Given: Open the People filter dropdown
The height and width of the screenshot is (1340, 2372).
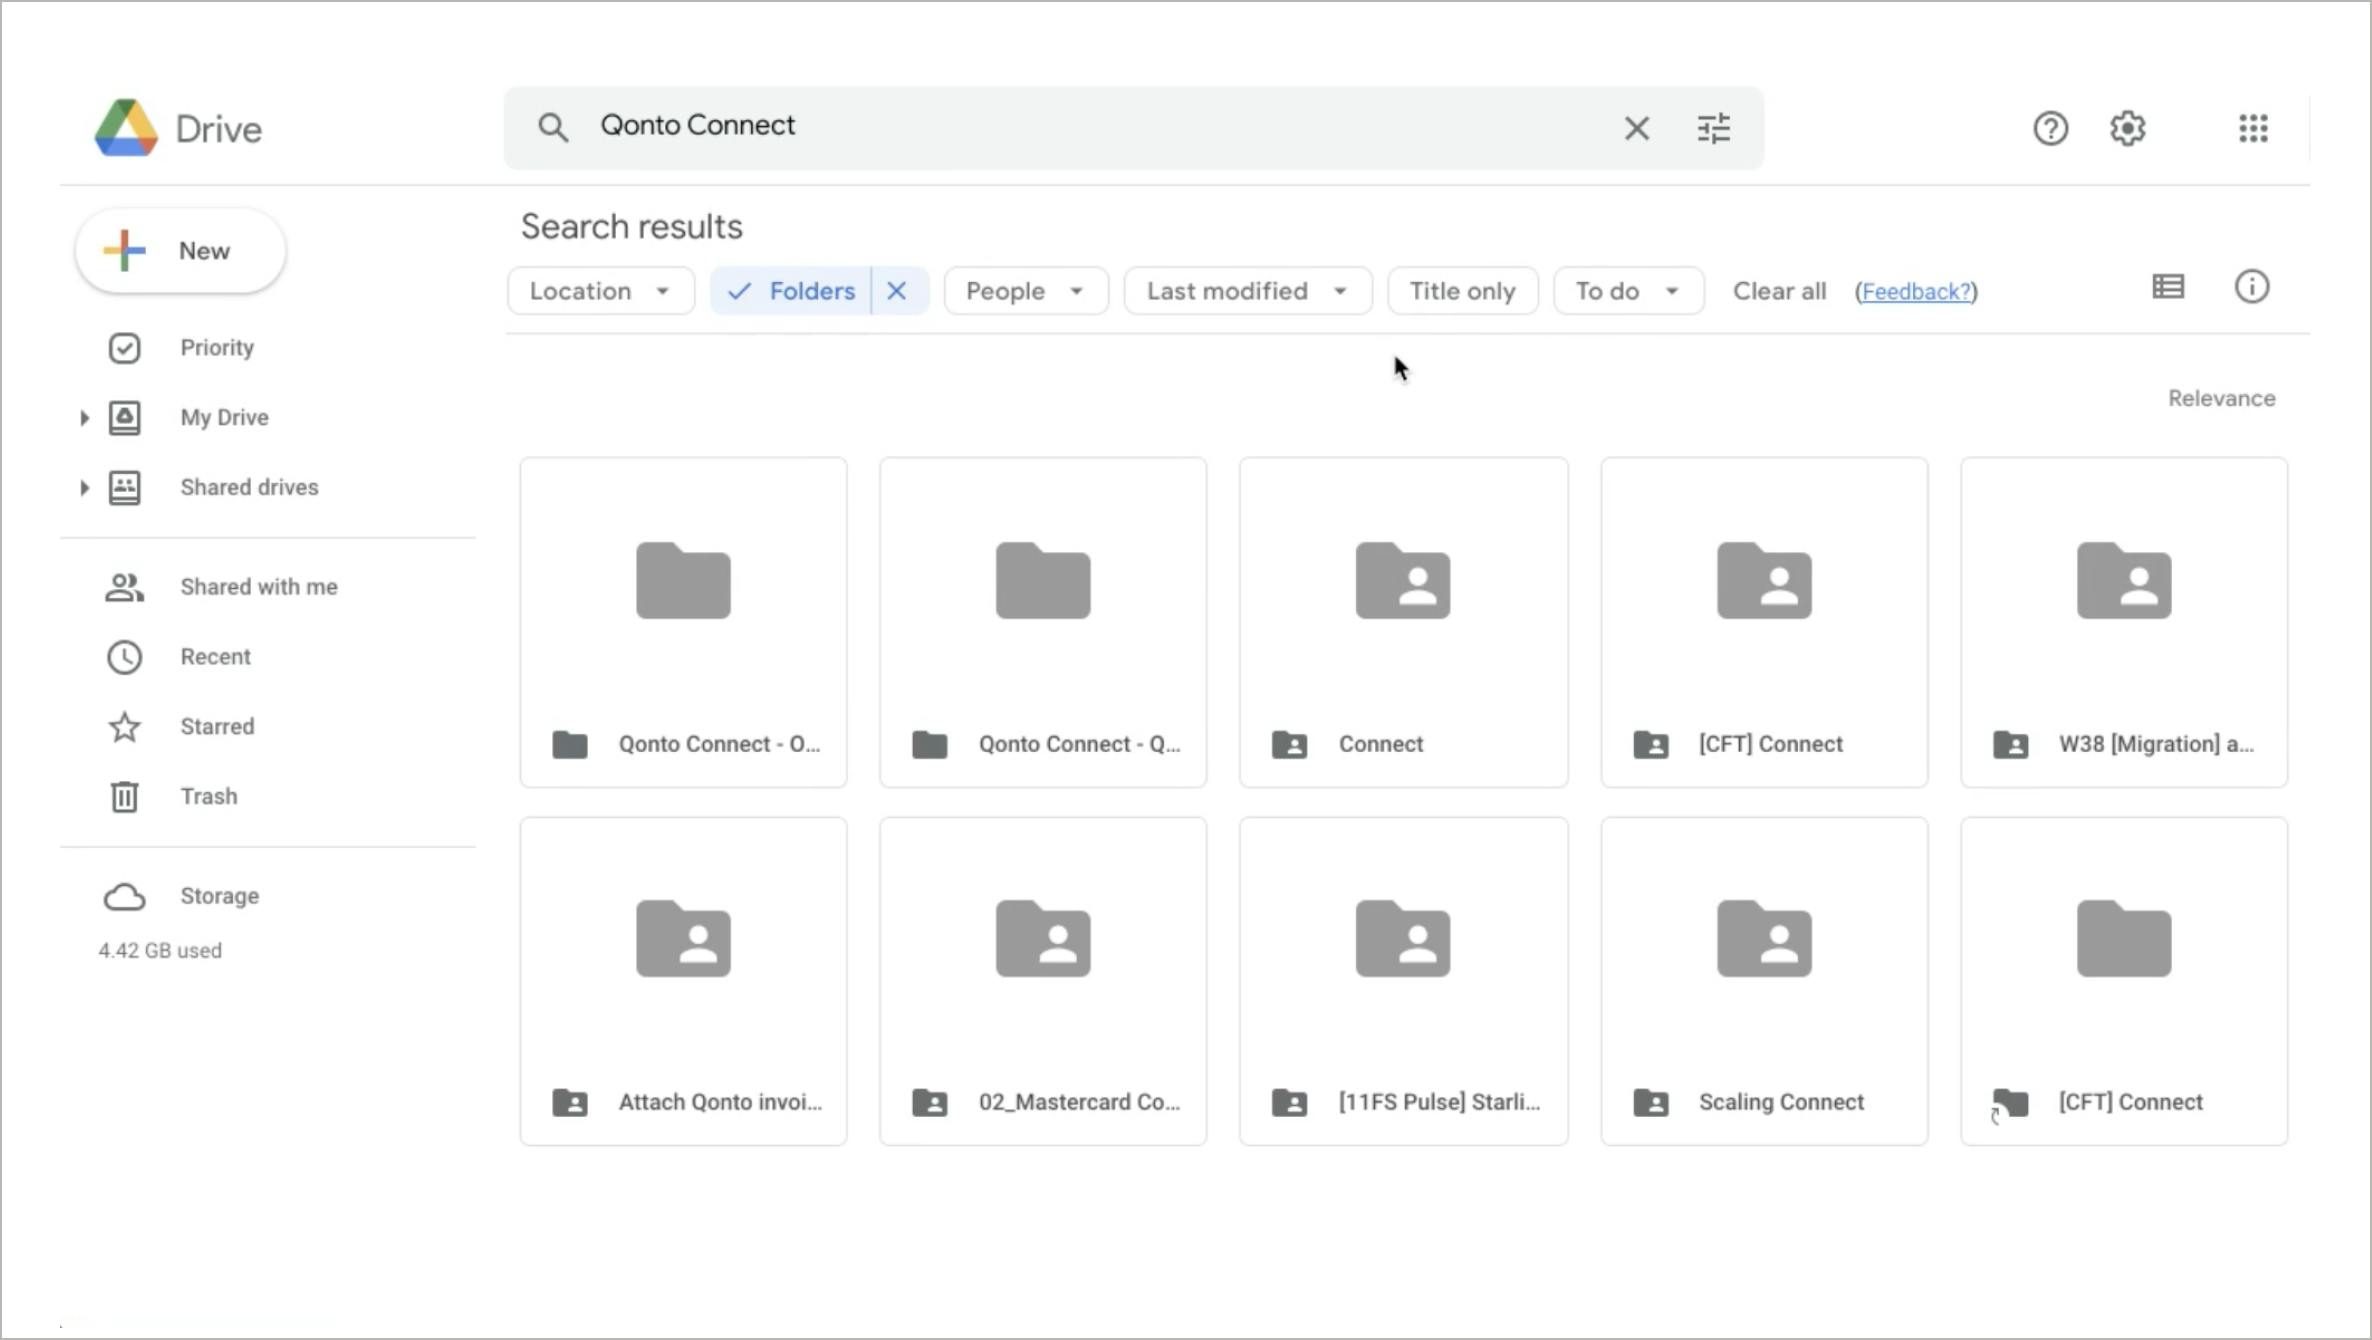Looking at the screenshot, I should pos(1024,290).
